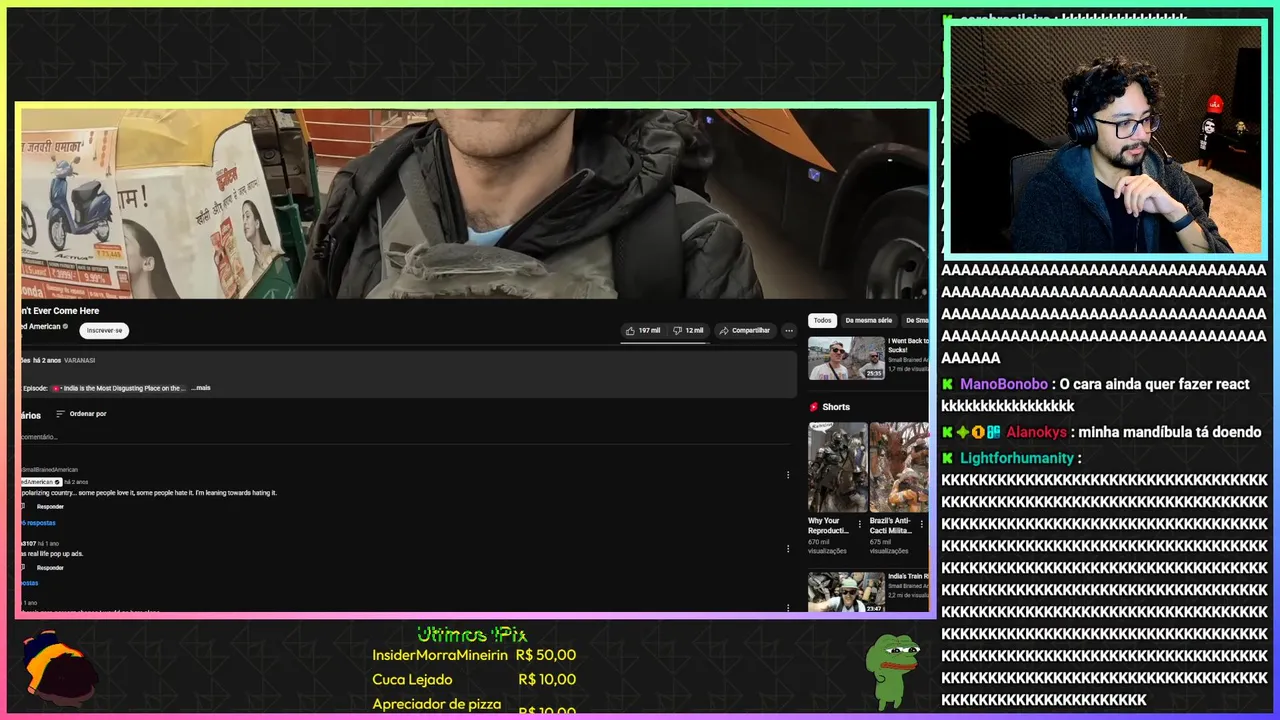
Task: Click the InsiderMorraMineirin Pix entry
Action: (474, 655)
